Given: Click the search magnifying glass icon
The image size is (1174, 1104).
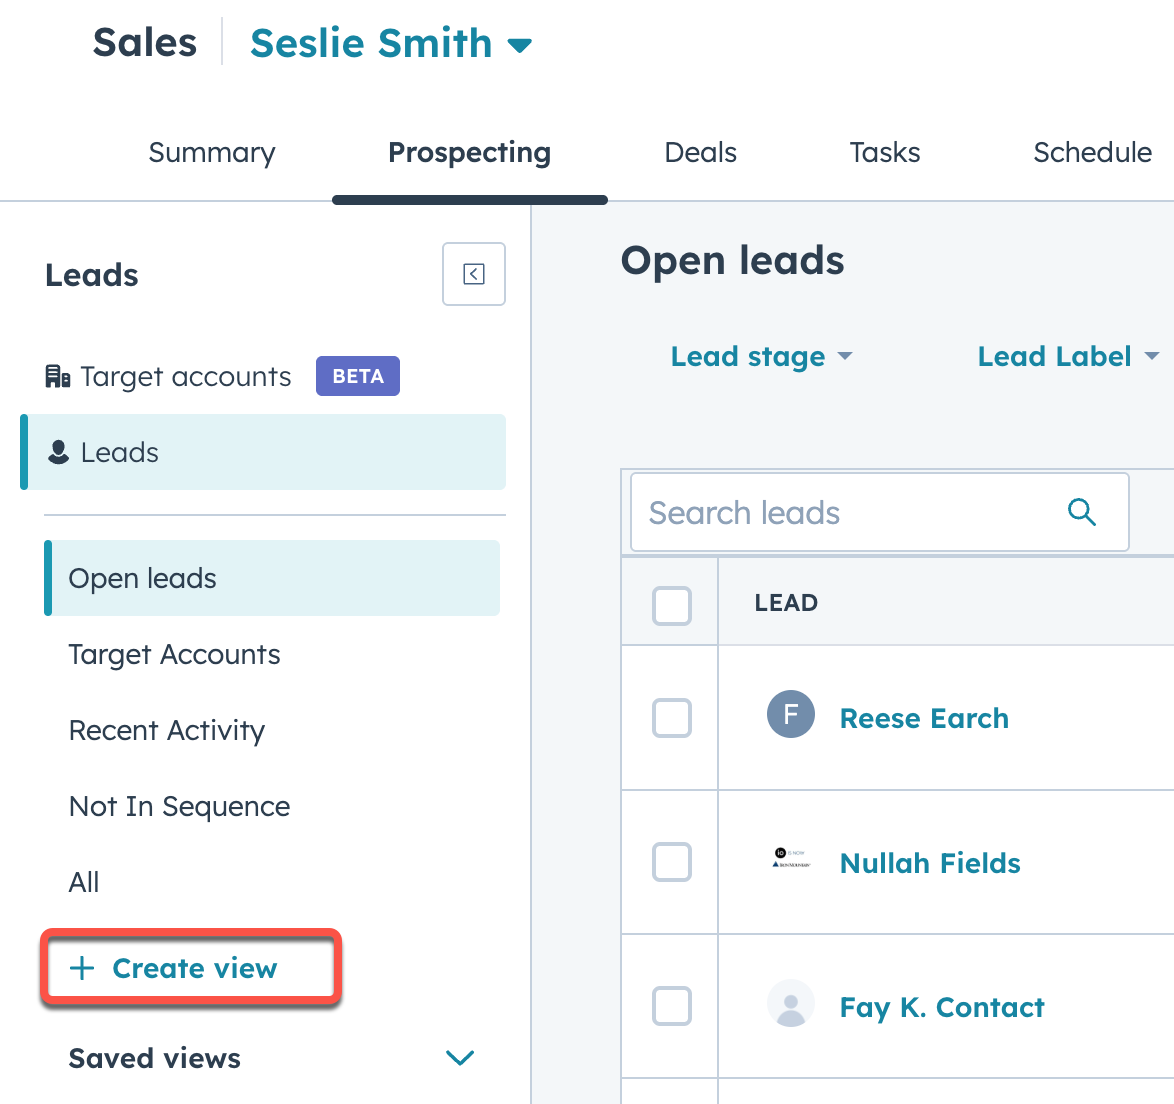Looking at the screenshot, I should pos(1082,512).
